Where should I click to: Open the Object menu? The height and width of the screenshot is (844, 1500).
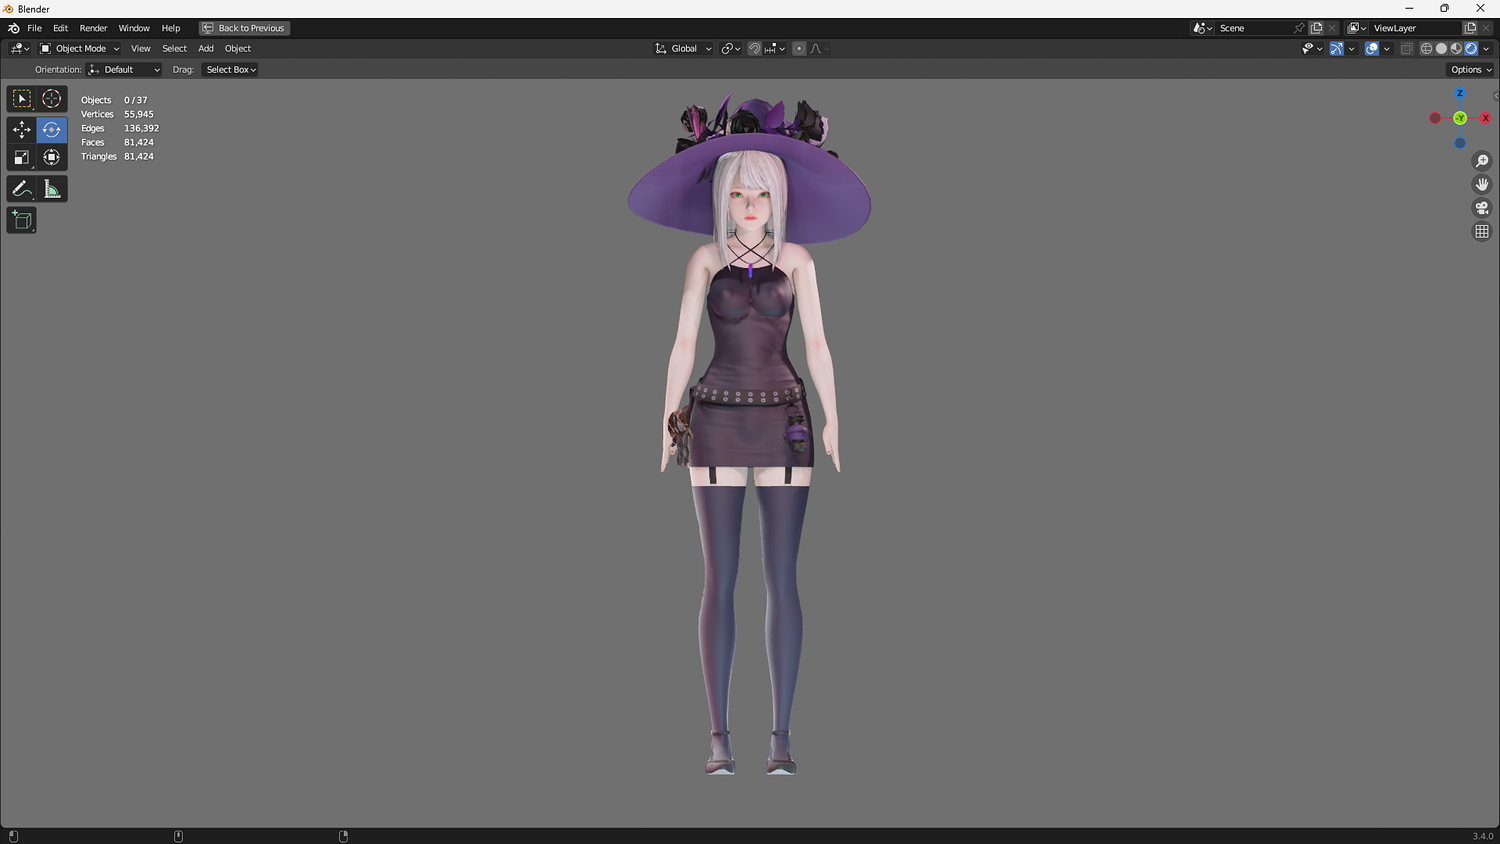point(238,48)
